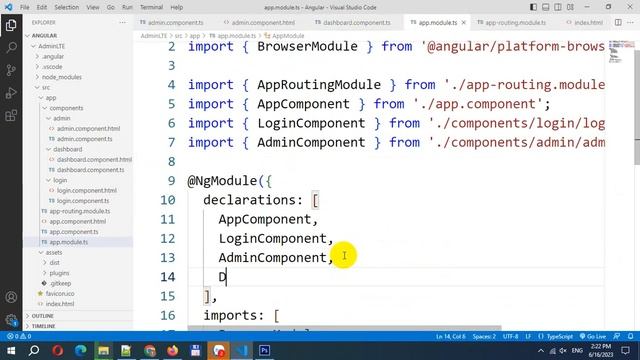This screenshot has height=360, width=640.
Task: Close the app.module.ts tab
Action: [x=464, y=22]
